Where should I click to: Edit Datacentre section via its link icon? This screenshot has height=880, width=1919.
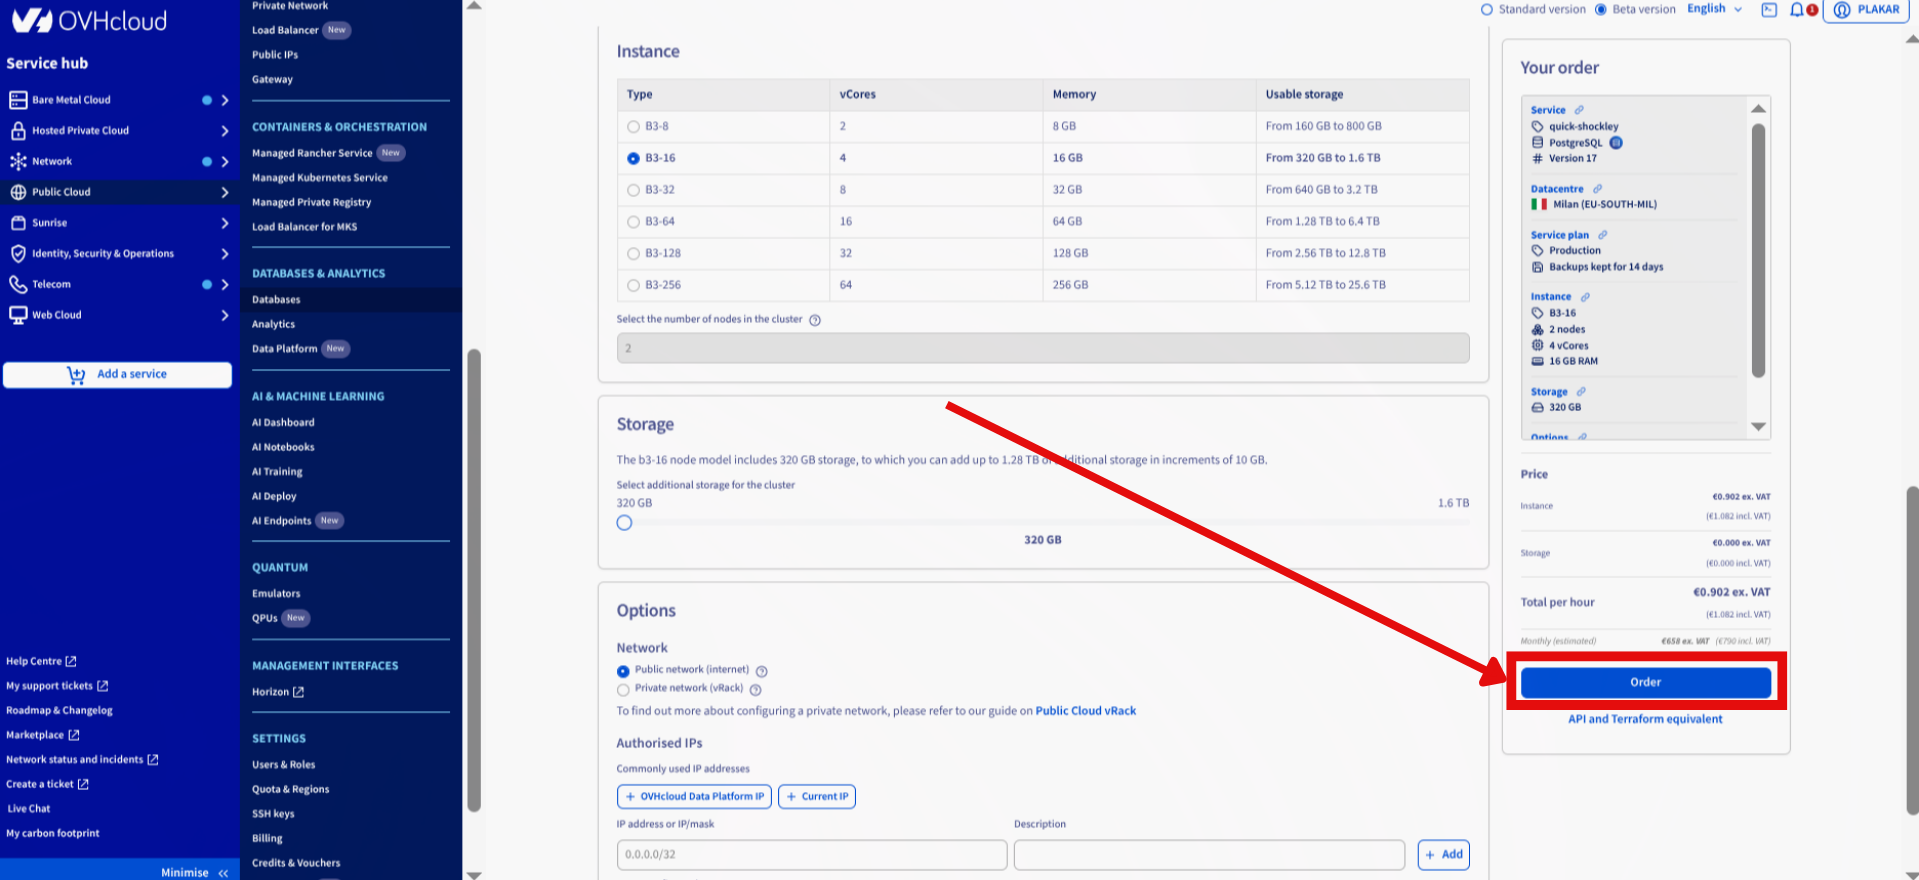(1598, 189)
